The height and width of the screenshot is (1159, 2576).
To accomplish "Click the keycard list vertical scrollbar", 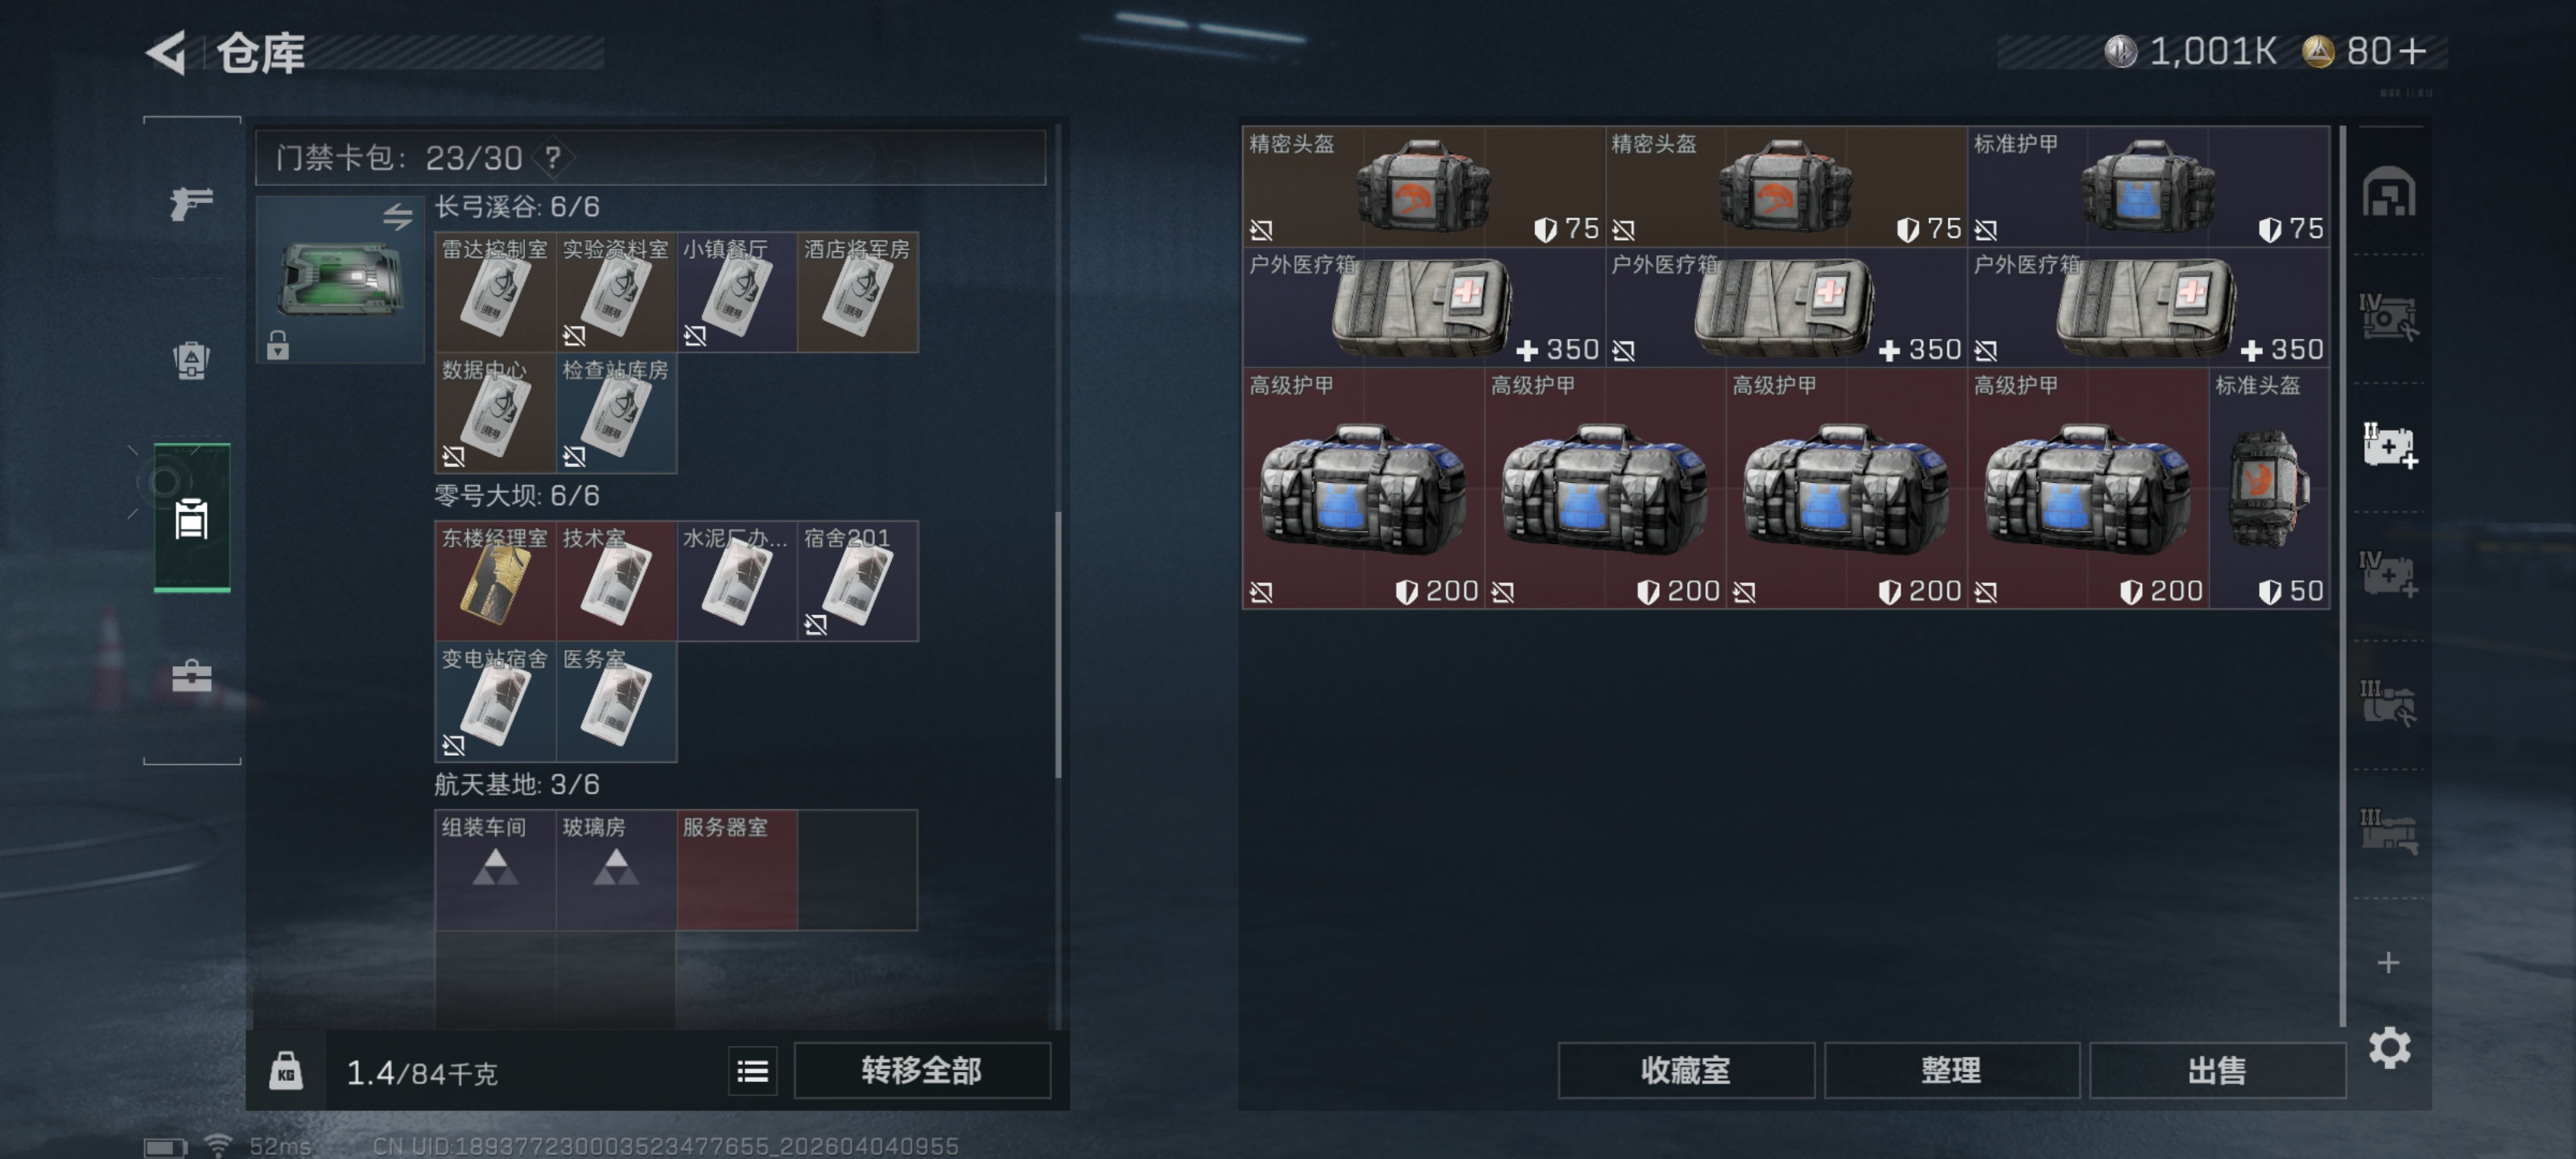I will pos(1057,645).
